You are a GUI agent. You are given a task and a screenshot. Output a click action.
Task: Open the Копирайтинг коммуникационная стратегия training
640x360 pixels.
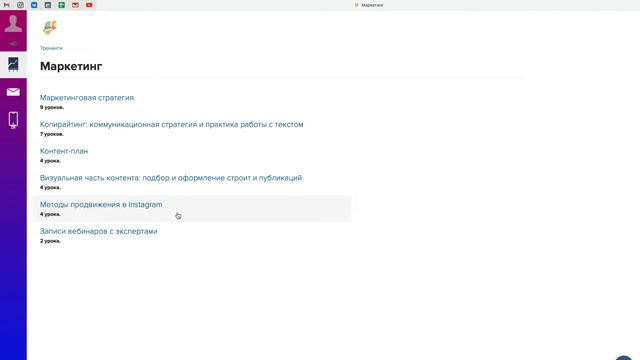pos(171,124)
